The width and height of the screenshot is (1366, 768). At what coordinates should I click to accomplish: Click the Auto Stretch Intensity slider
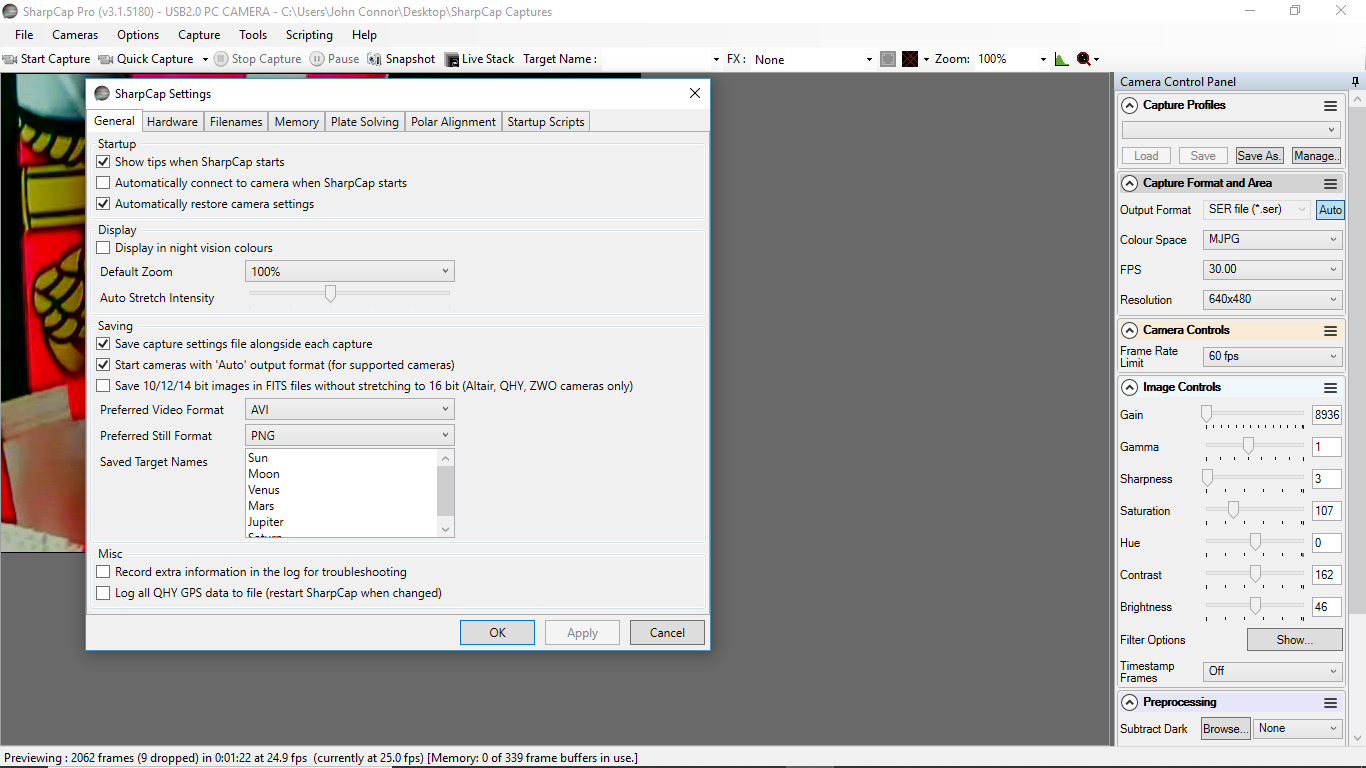[x=349, y=295]
